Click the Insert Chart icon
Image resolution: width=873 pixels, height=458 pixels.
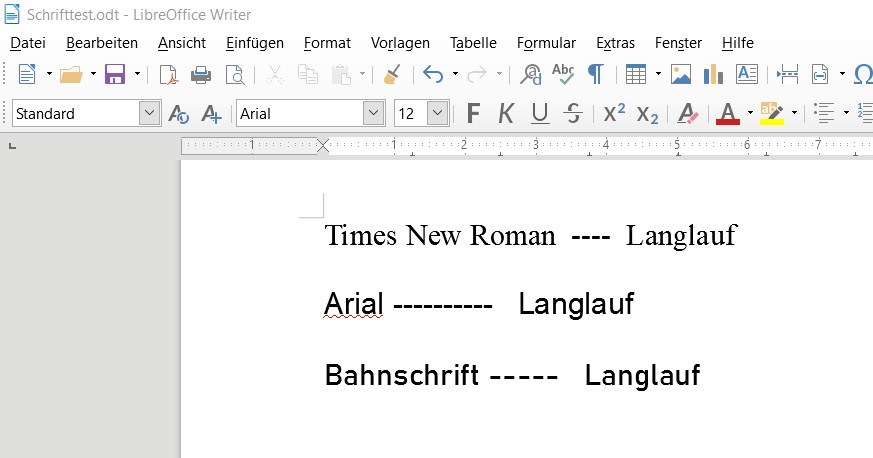click(x=713, y=74)
